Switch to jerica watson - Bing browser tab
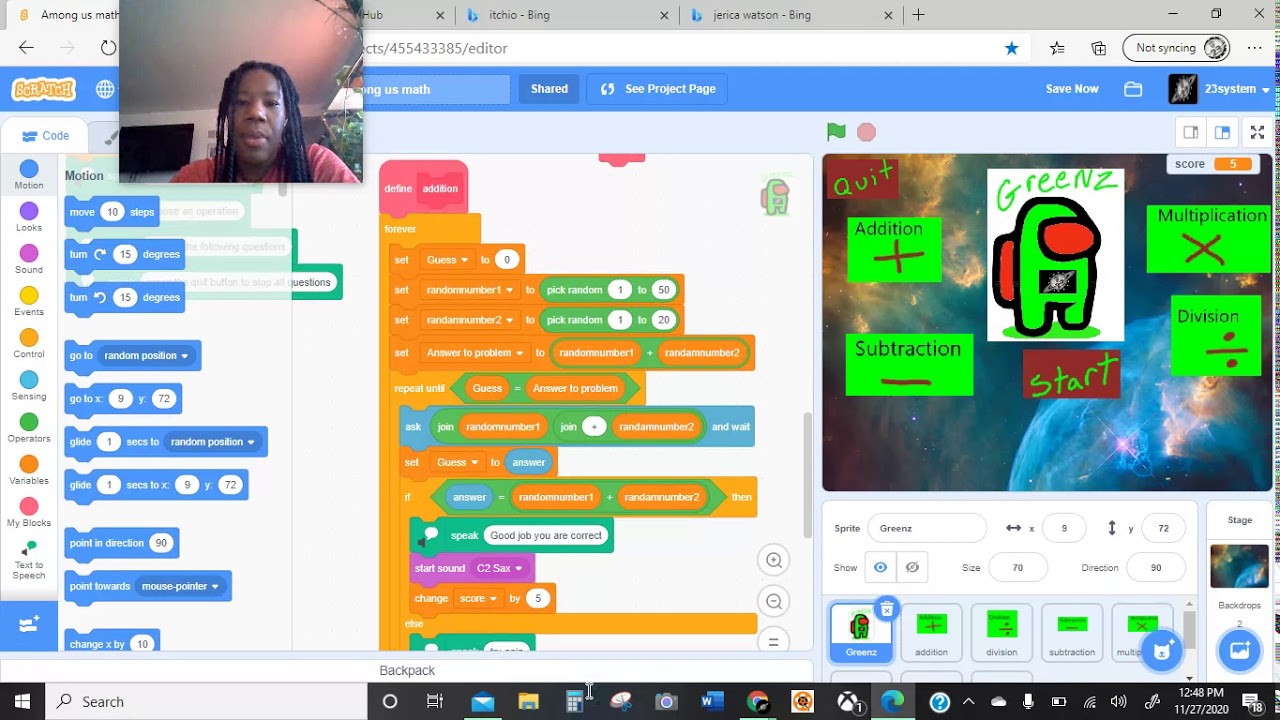Screen dimensions: 1280x720 (x=790, y=15)
